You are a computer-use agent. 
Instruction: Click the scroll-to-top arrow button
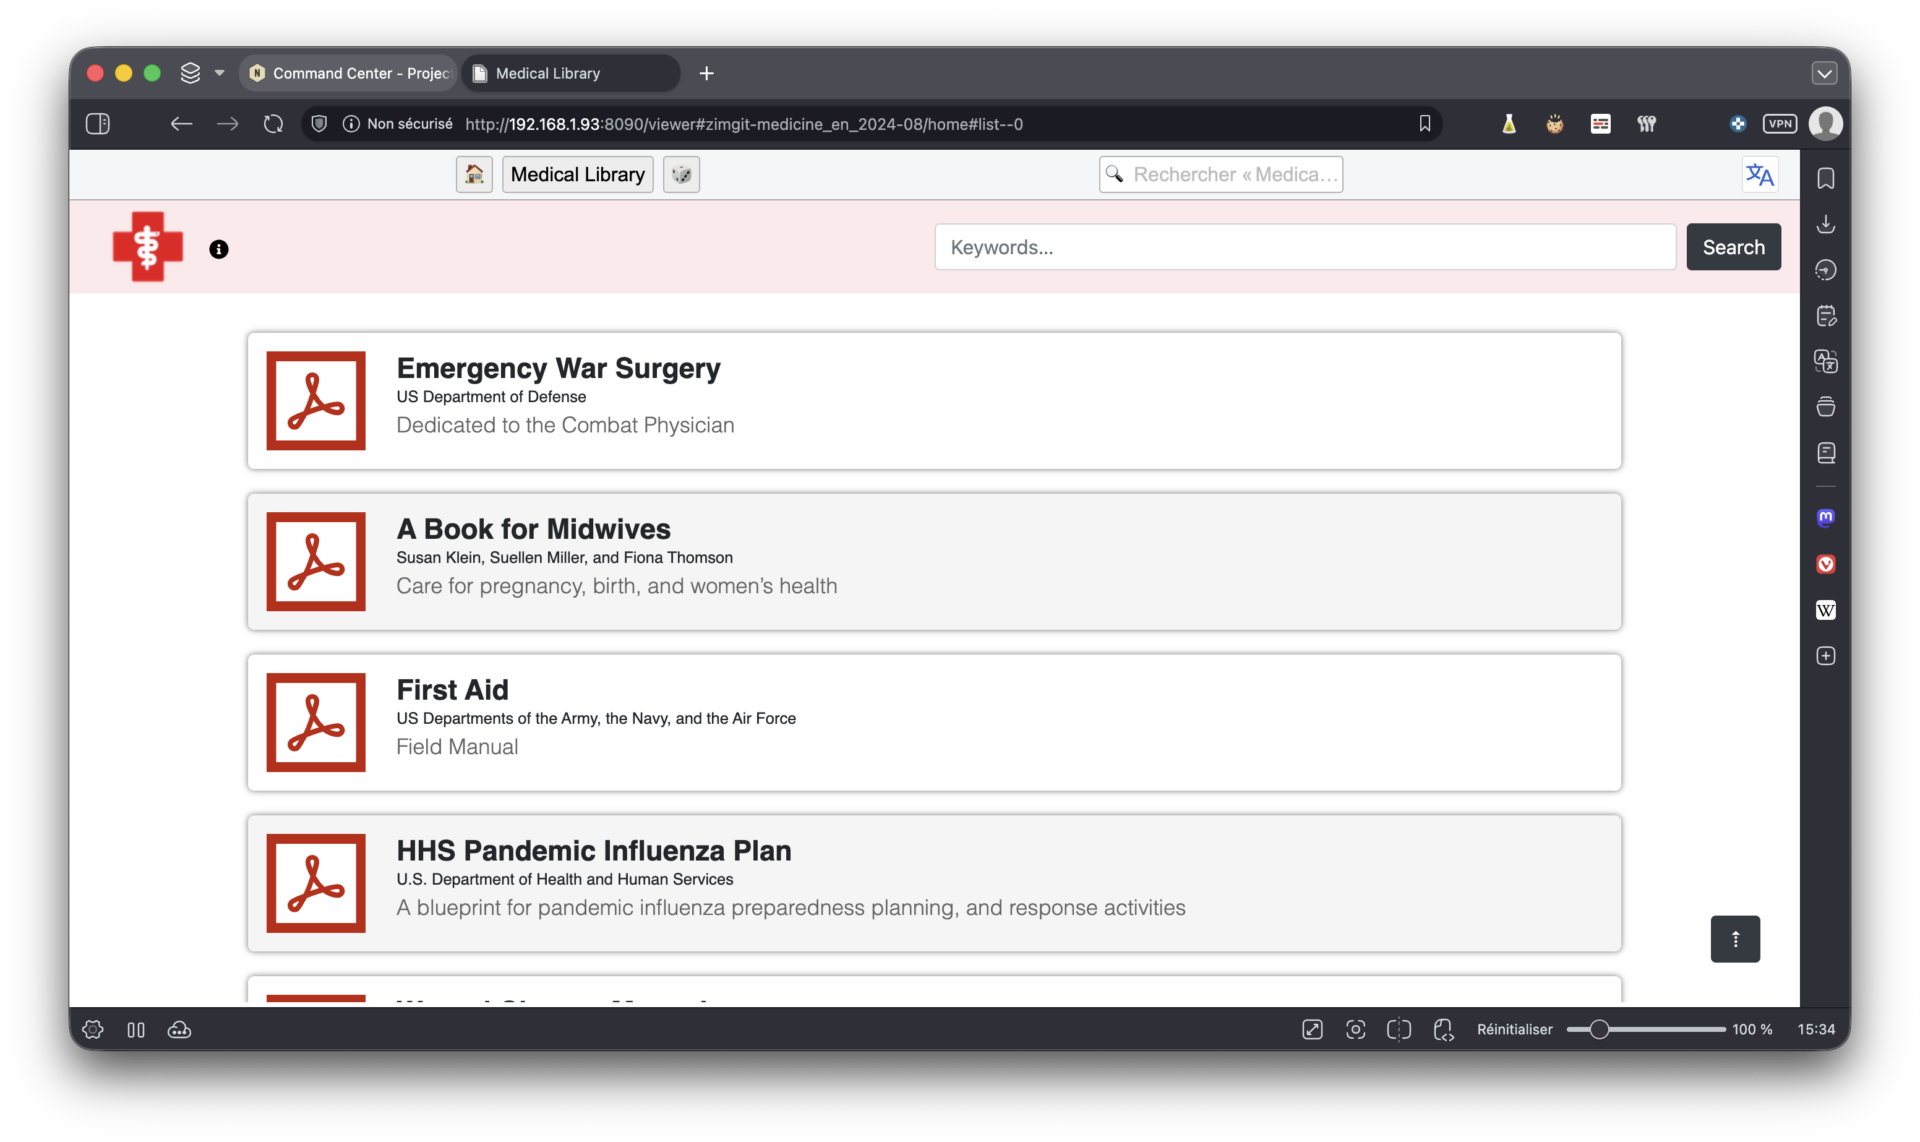tap(1735, 939)
